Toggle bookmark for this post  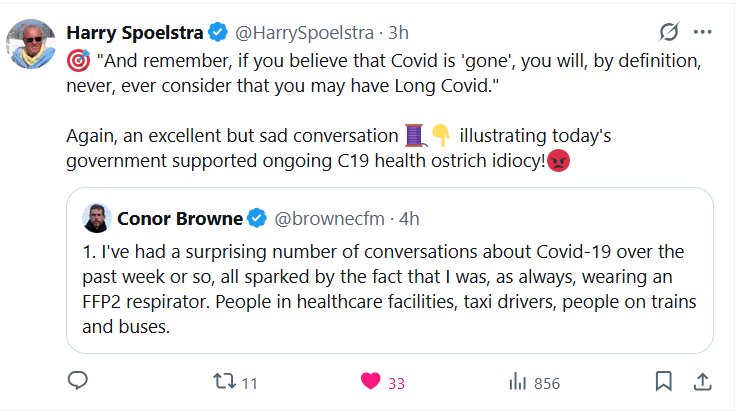point(663,381)
